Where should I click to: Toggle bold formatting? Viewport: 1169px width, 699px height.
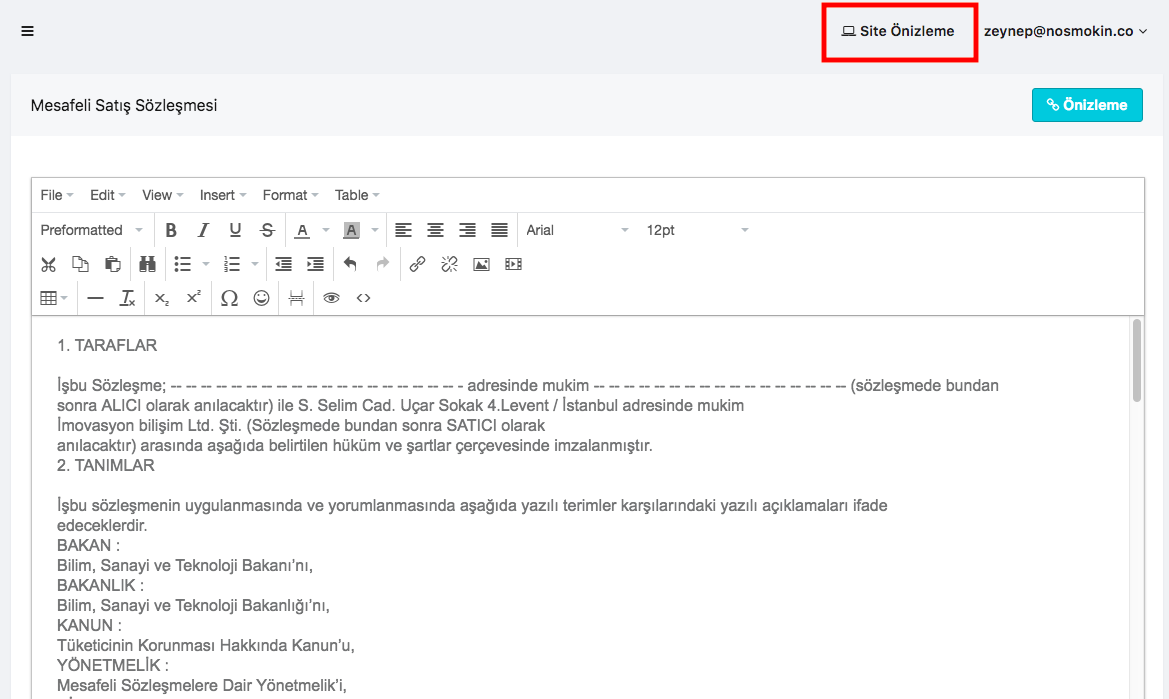[x=171, y=230]
